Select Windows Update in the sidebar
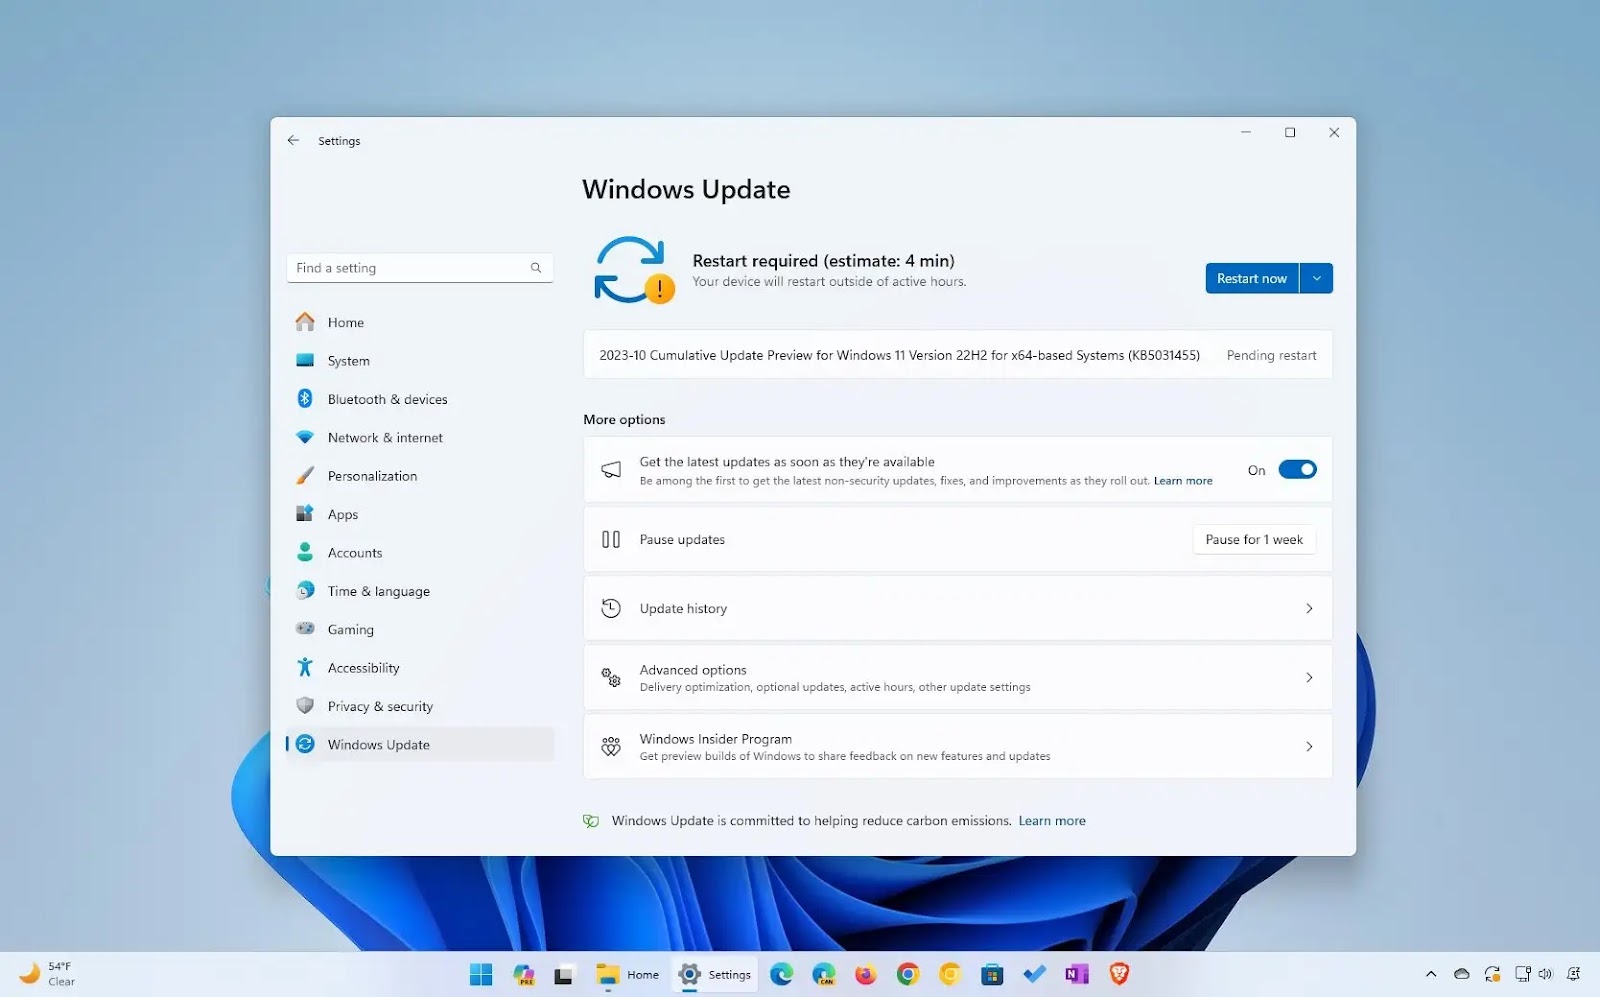 (420, 745)
